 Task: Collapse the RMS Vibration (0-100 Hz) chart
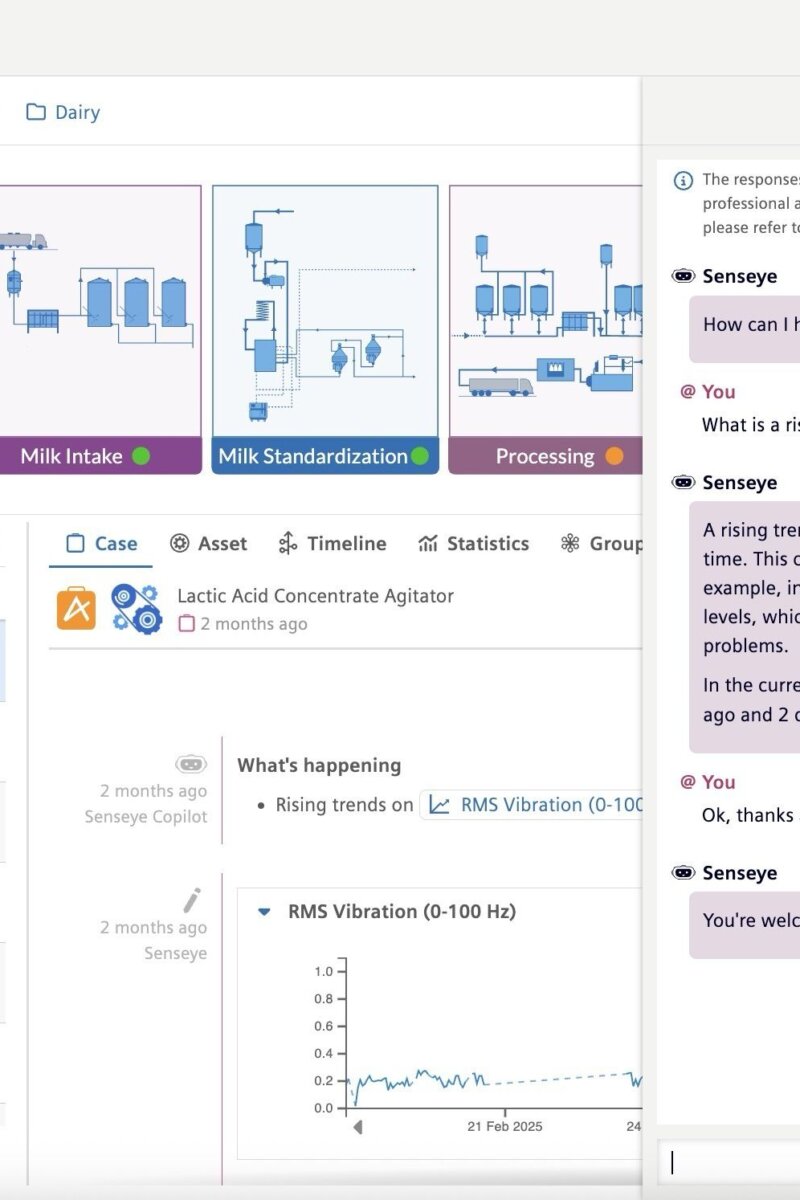pos(265,912)
